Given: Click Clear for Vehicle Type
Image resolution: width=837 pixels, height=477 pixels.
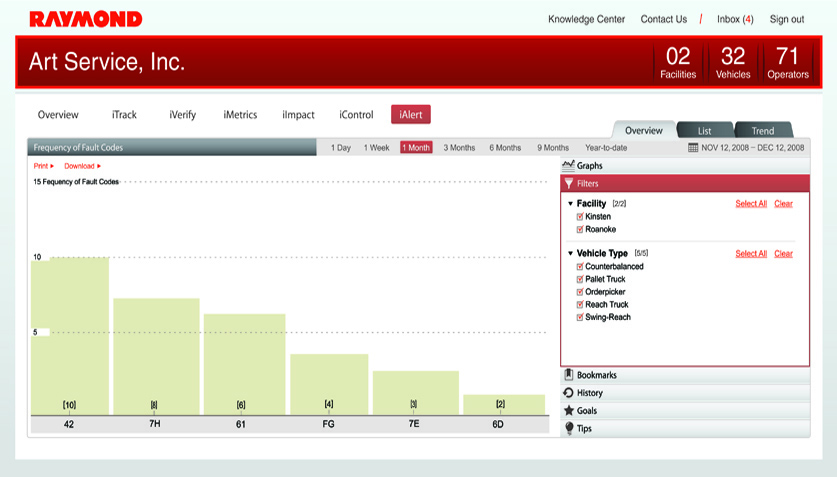Looking at the screenshot, I should point(784,253).
